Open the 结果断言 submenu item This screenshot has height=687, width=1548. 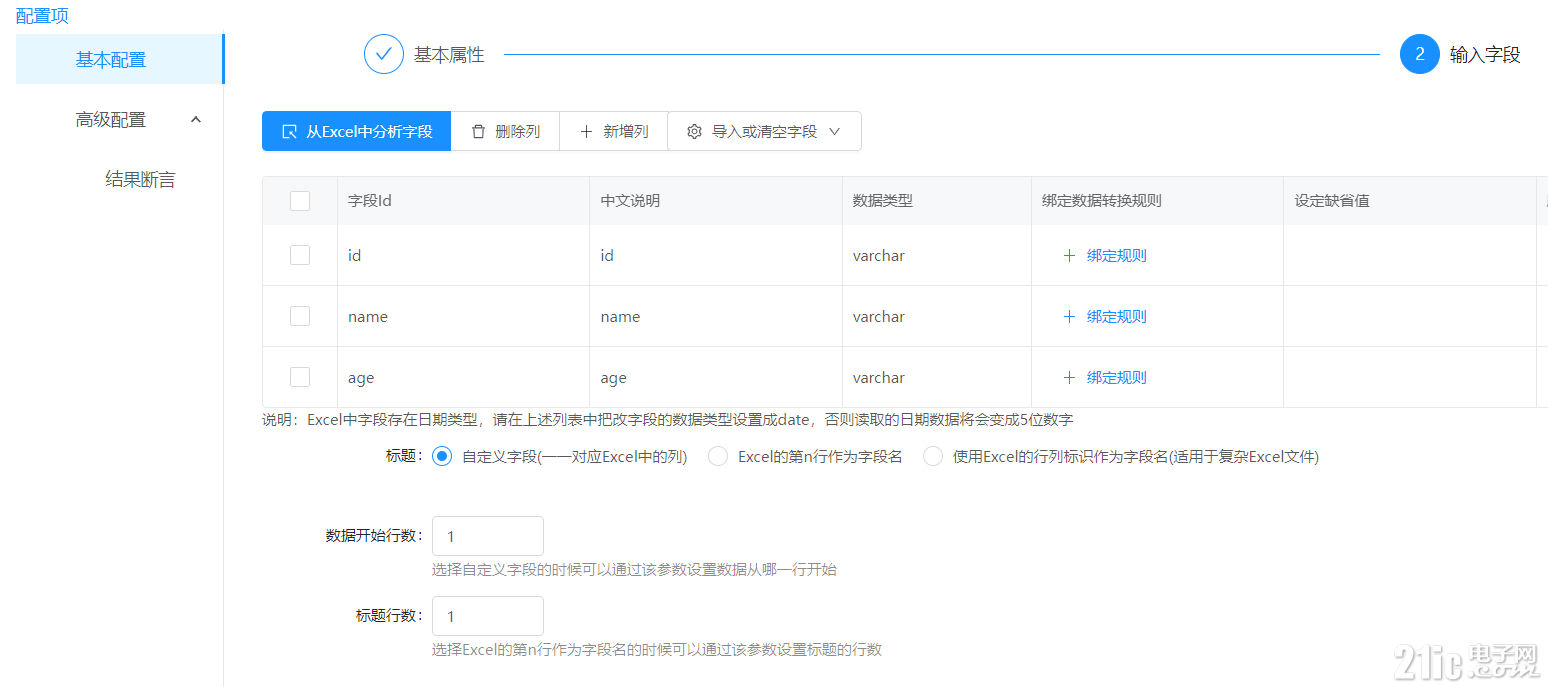(140, 179)
